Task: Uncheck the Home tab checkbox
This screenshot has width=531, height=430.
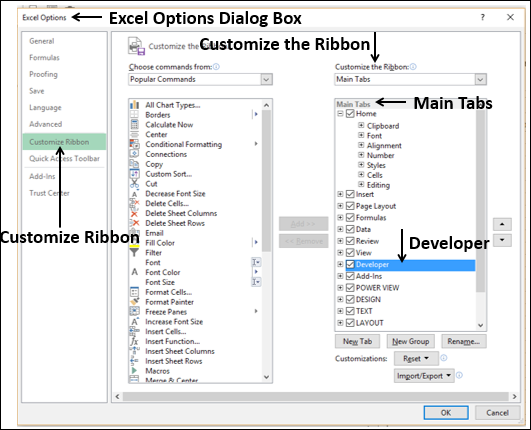Action: (x=350, y=113)
